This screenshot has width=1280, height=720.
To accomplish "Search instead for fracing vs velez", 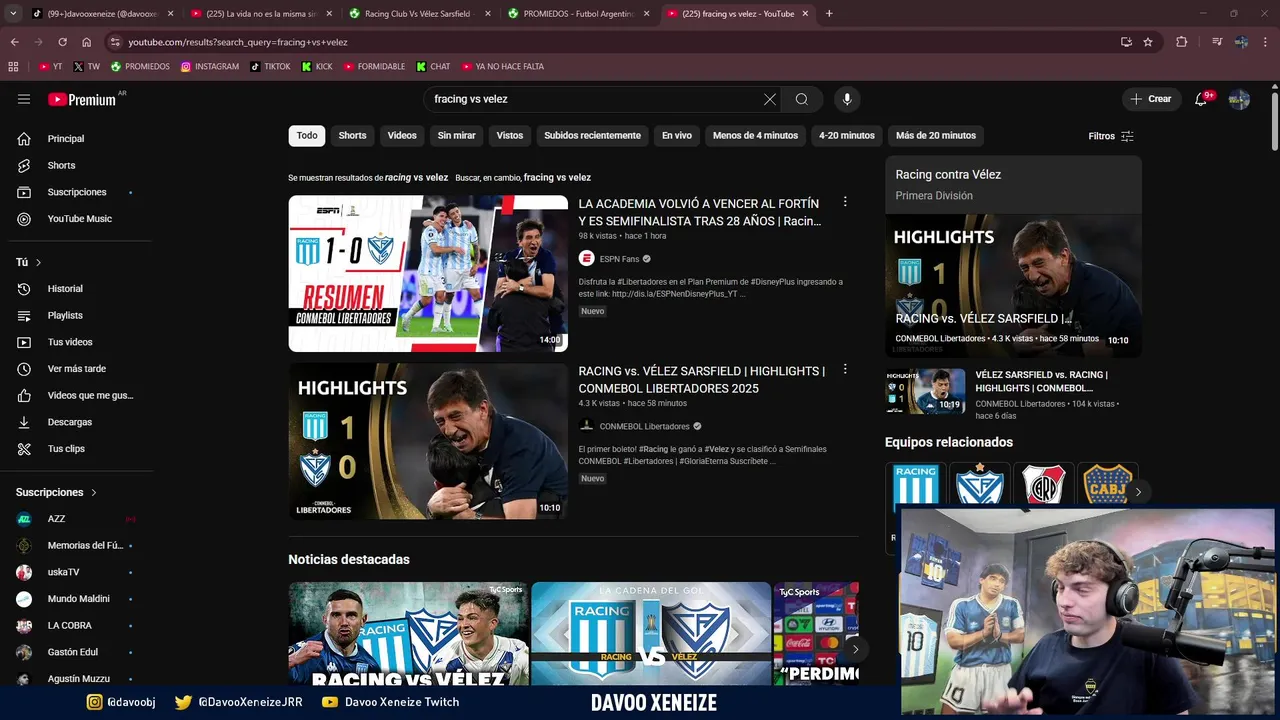I will click(557, 177).
